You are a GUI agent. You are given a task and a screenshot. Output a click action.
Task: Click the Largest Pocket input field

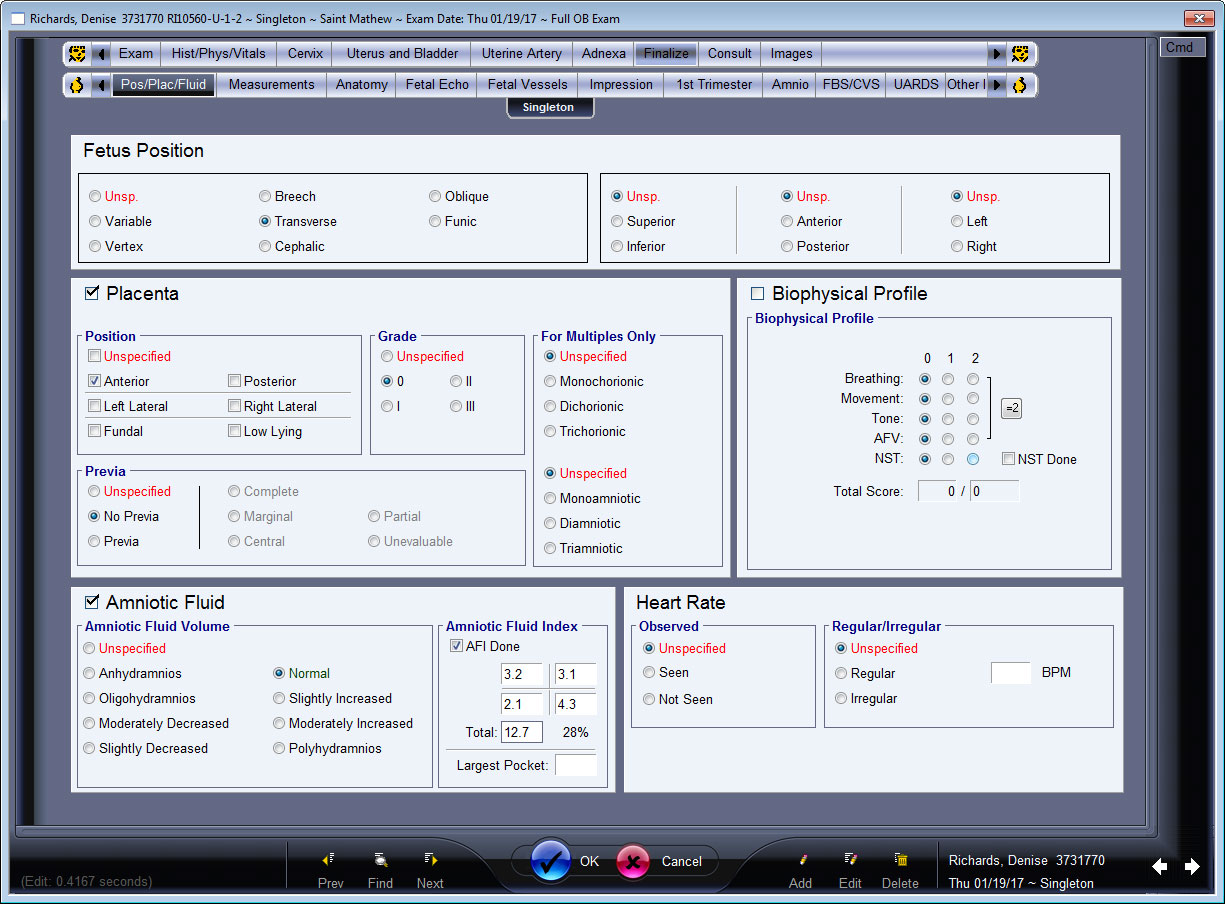coord(575,765)
